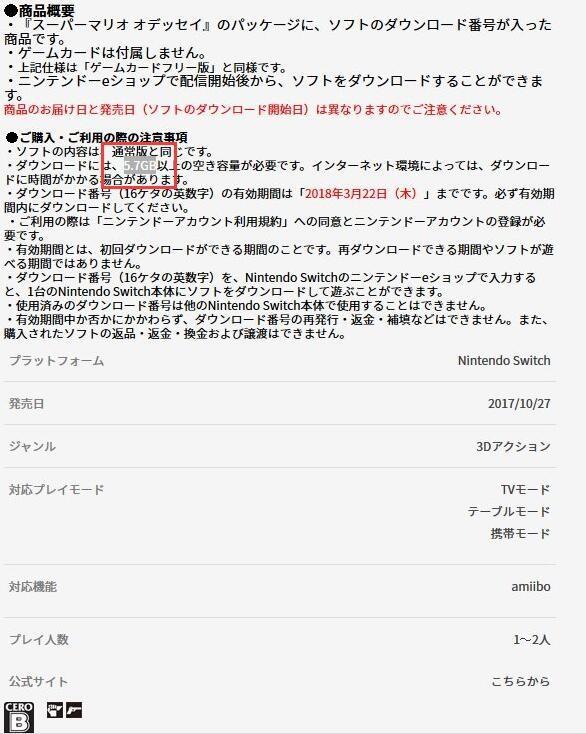Click the 1~2人 player count value
The image size is (586, 734).
(532, 639)
